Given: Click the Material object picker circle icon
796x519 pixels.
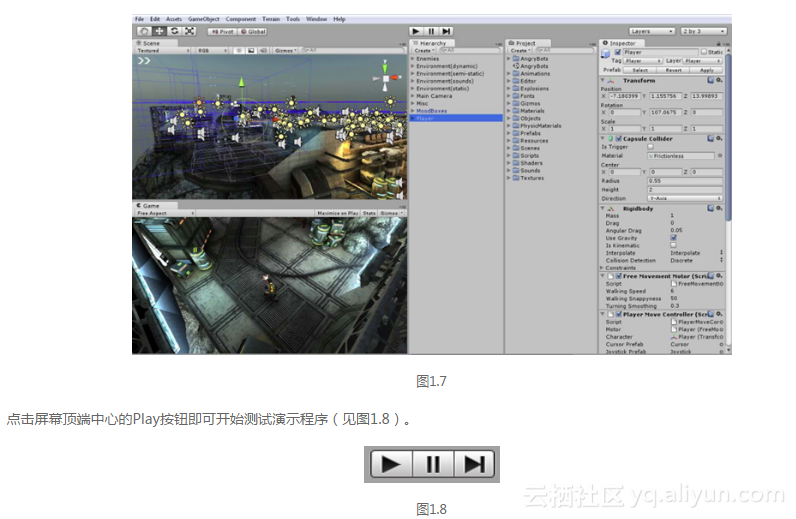Looking at the screenshot, I should [x=720, y=156].
